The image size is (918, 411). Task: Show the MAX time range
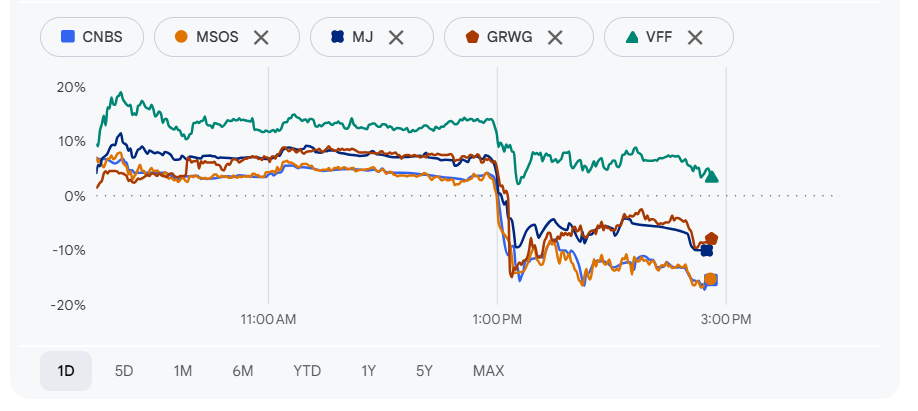[488, 371]
